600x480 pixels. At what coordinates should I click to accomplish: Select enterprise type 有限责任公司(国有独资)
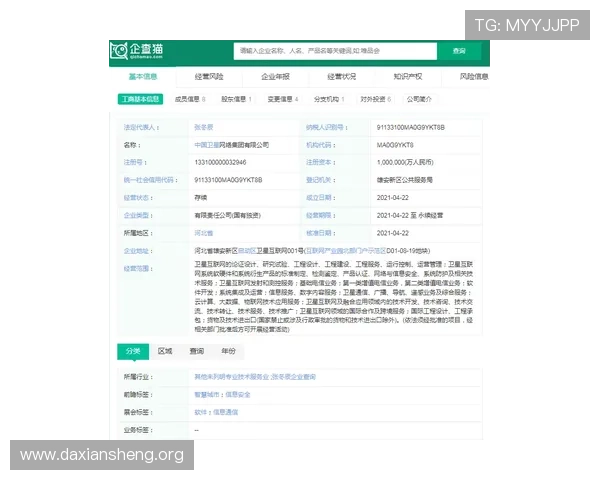pos(228,216)
